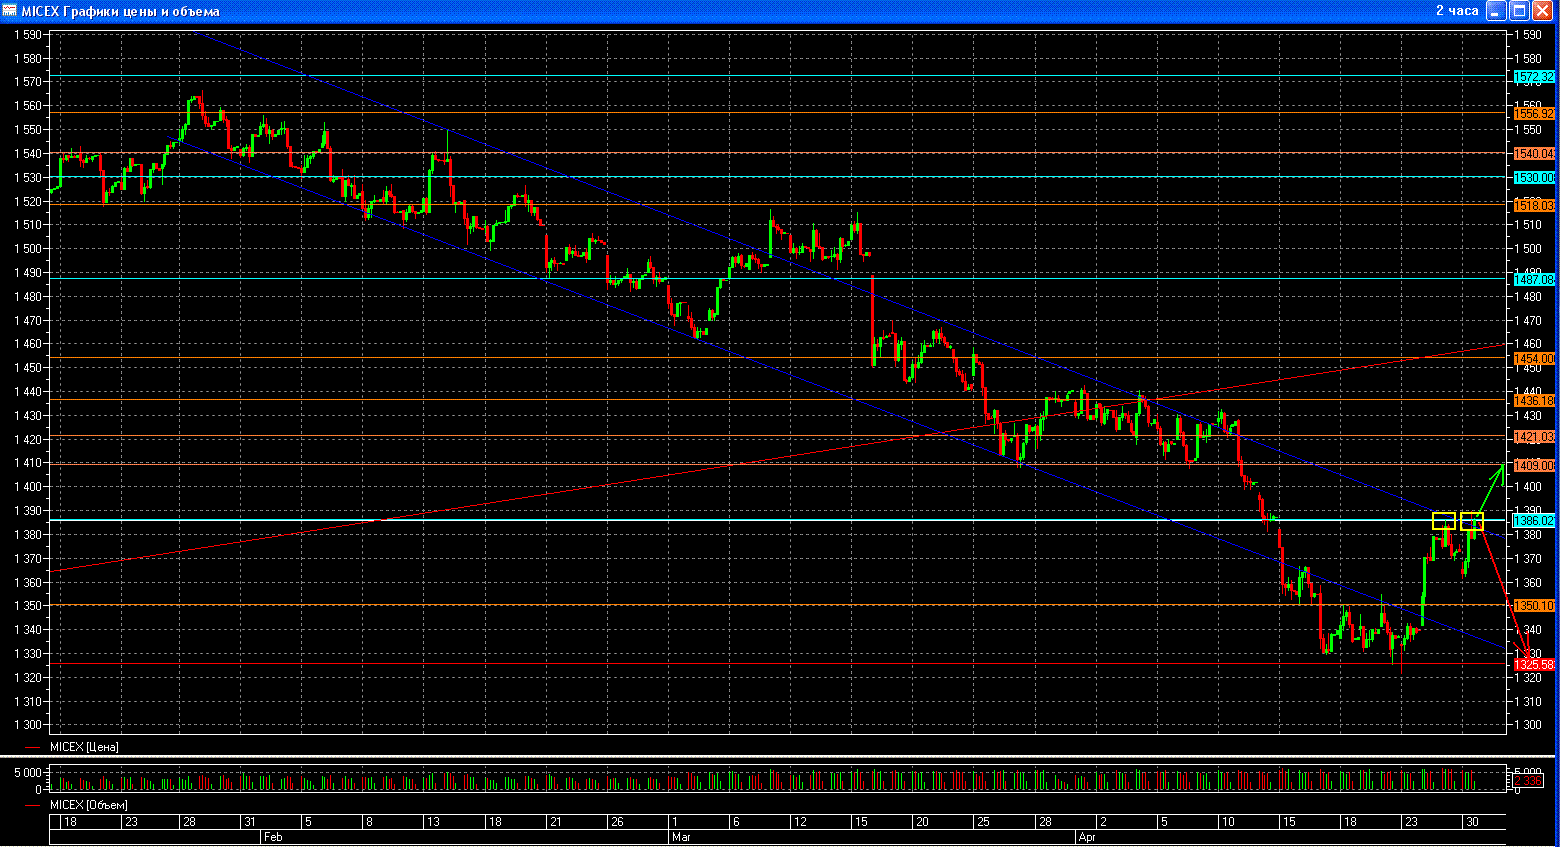
Task: Close the MICEX chart window
Action: click(x=1543, y=11)
